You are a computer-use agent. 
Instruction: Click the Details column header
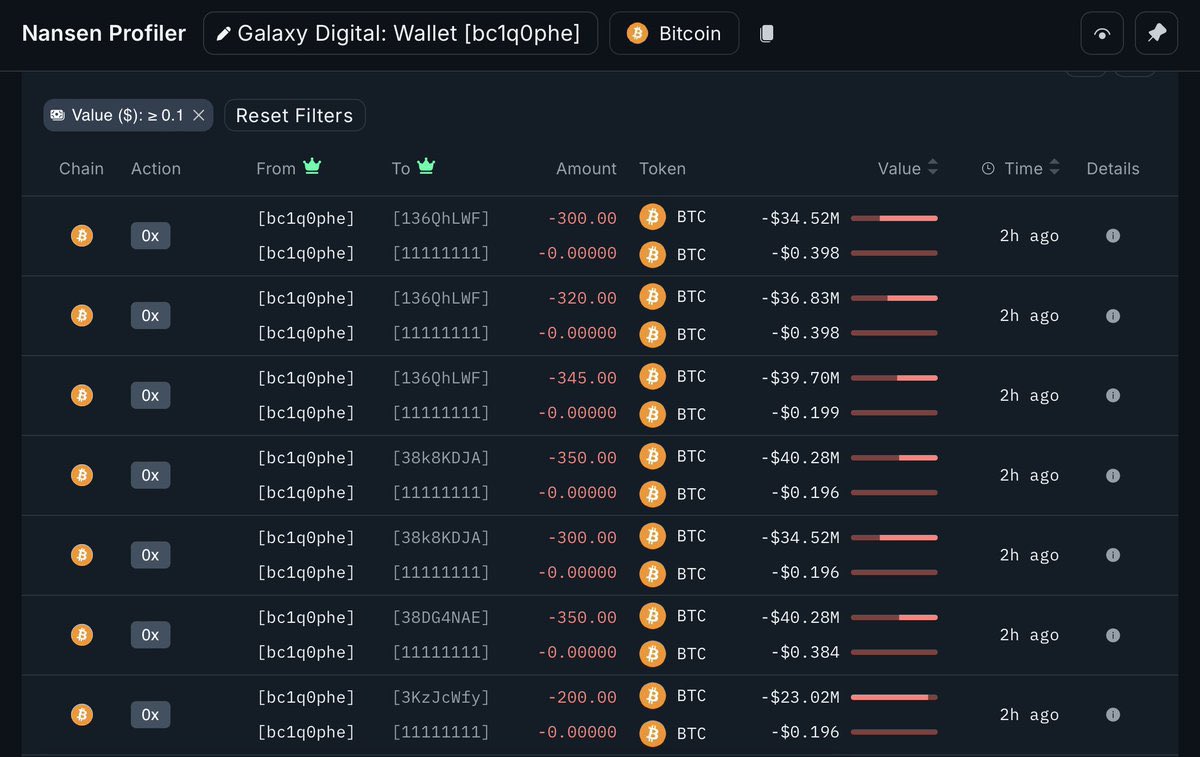pos(1113,169)
